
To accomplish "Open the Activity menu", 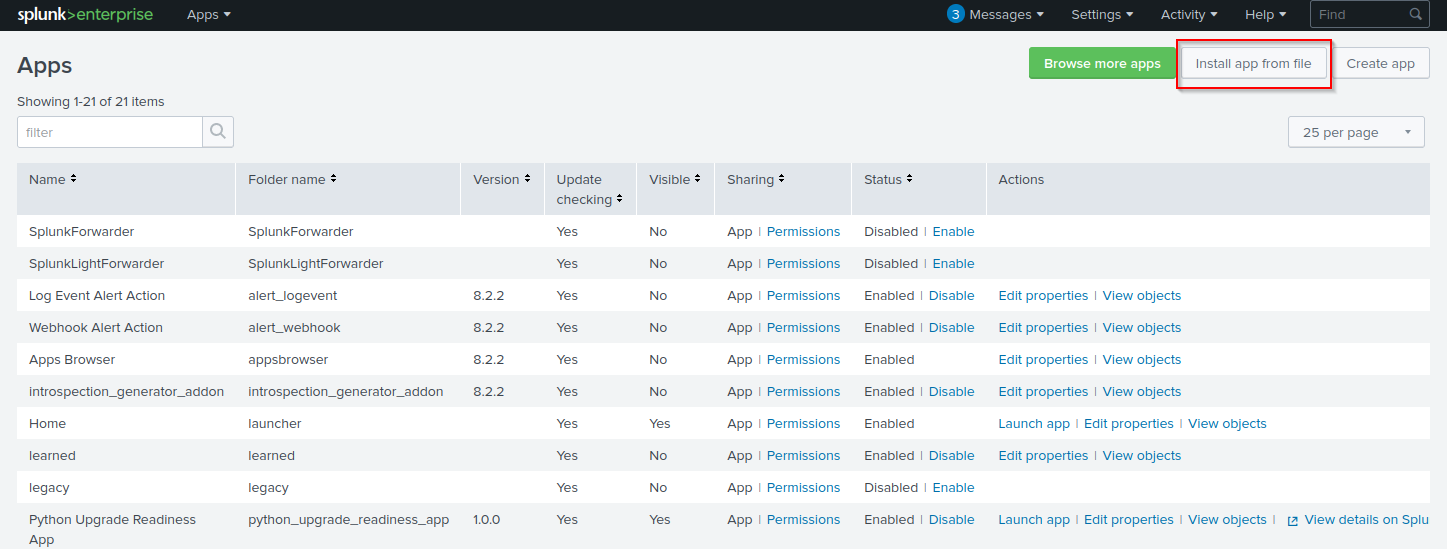I will (x=1189, y=15).
